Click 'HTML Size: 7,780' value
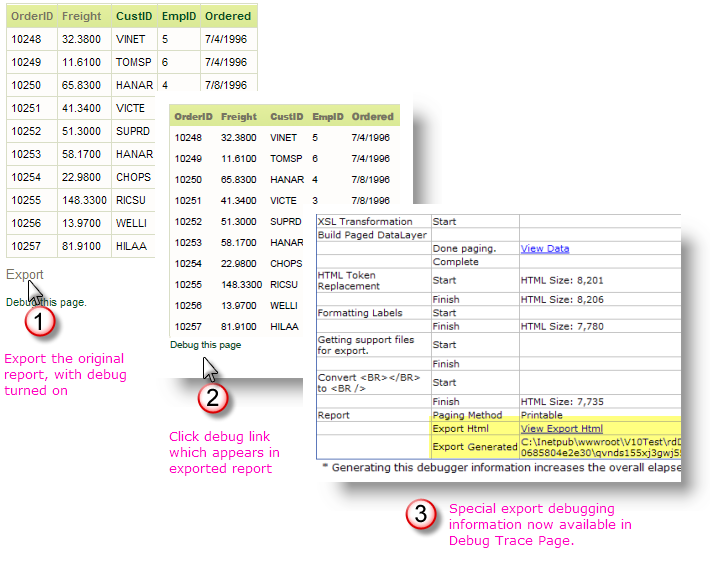 [562, 326]
